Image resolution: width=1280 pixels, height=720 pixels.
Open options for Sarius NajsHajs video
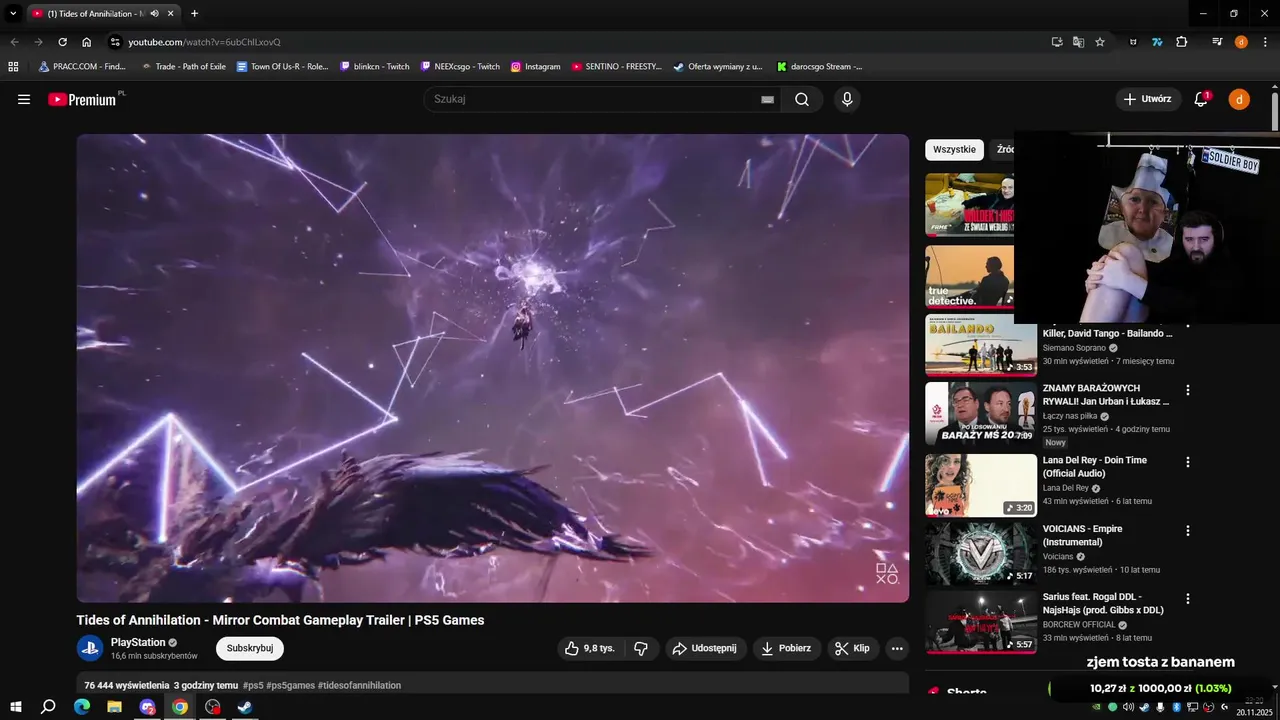point(1188,598)
